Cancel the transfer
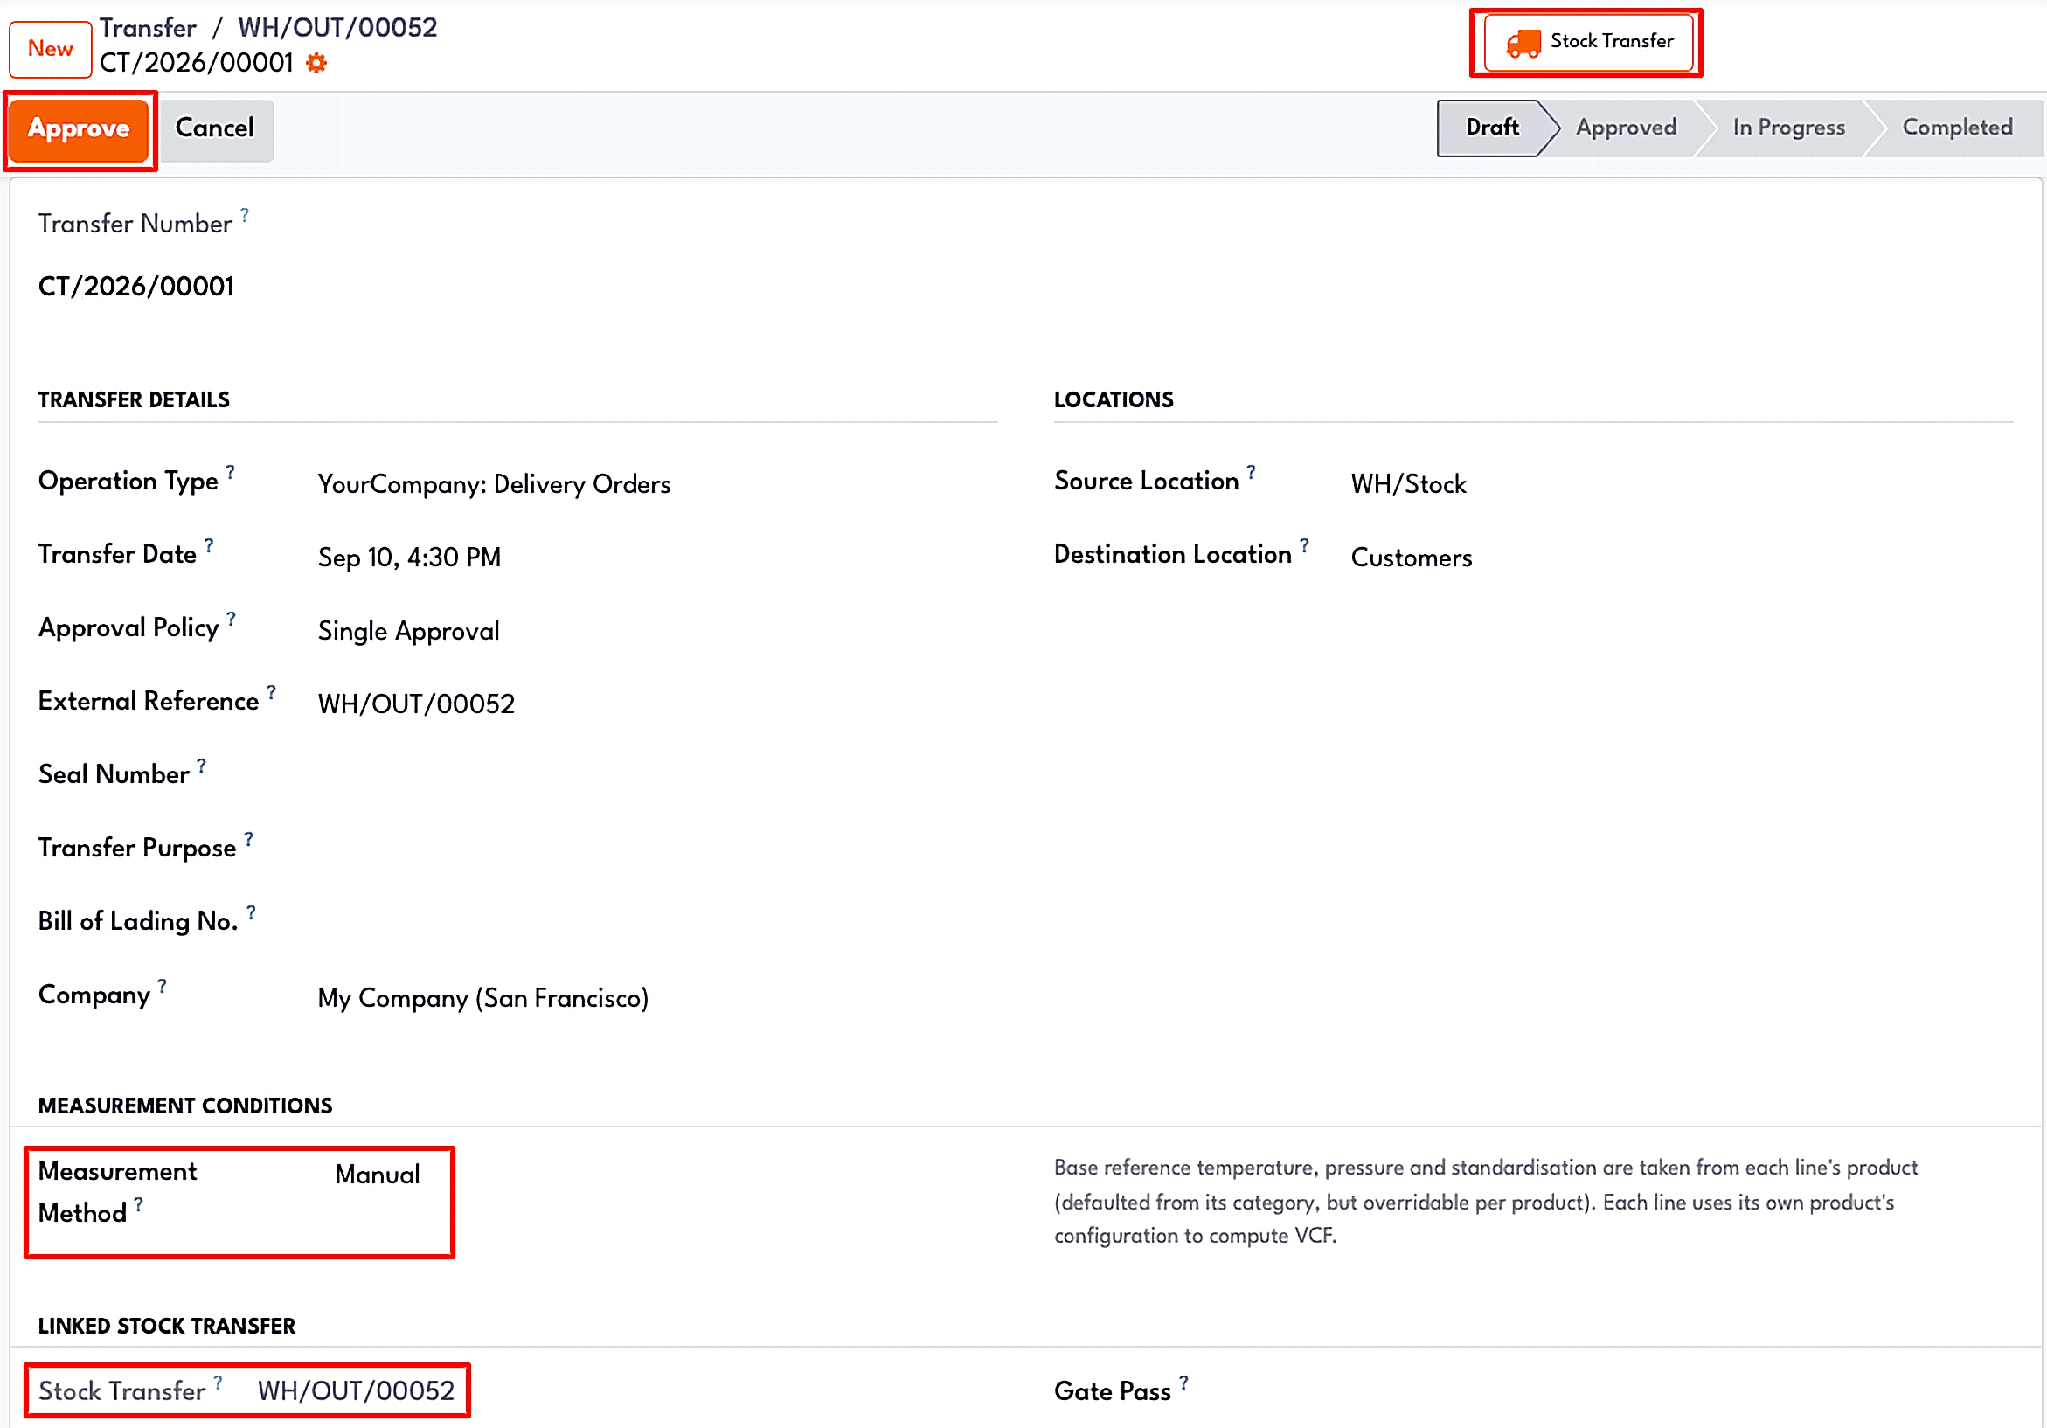This screenshot has width=2047, height=1428. pyautogui.click(x=215, y=128)
